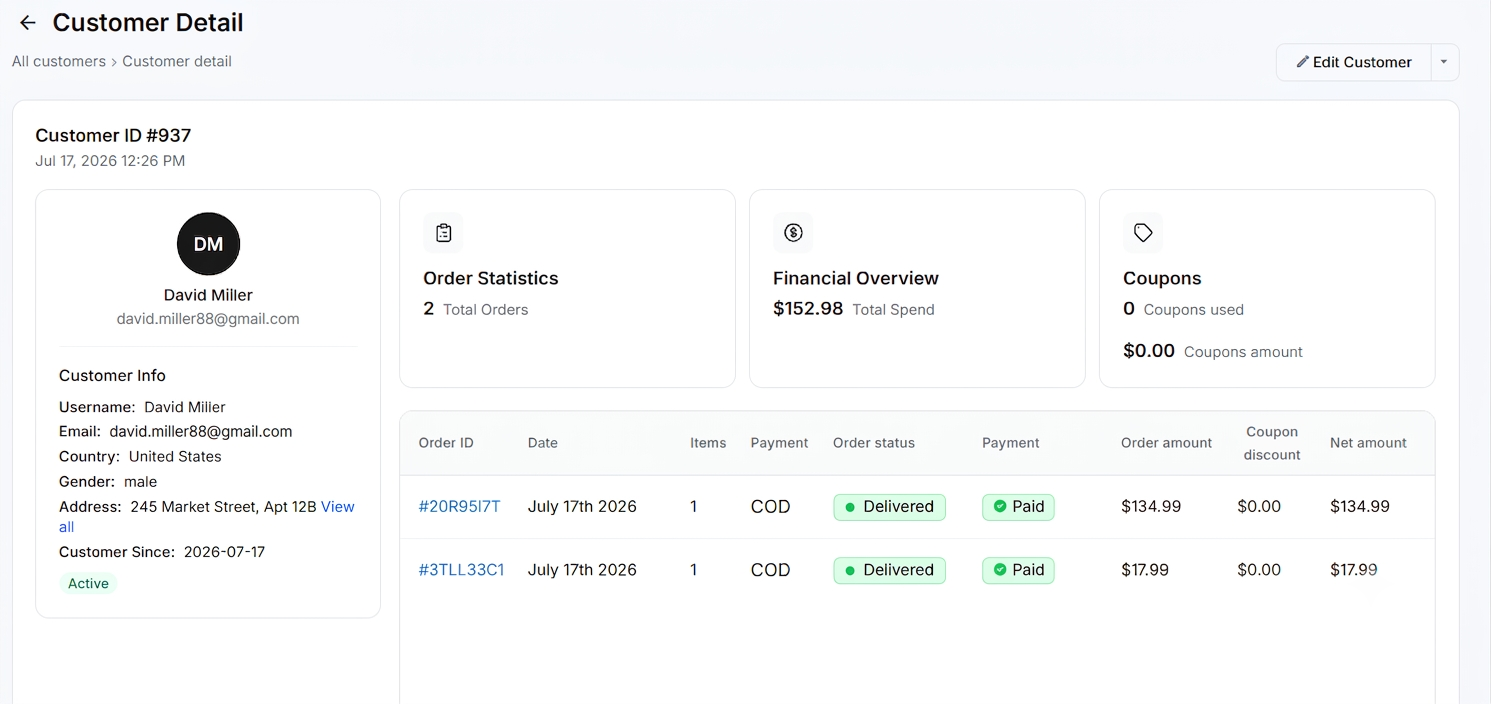Select COD payment cell for order #3TLL33C1

pyautogui.click(x=771, y=570)
